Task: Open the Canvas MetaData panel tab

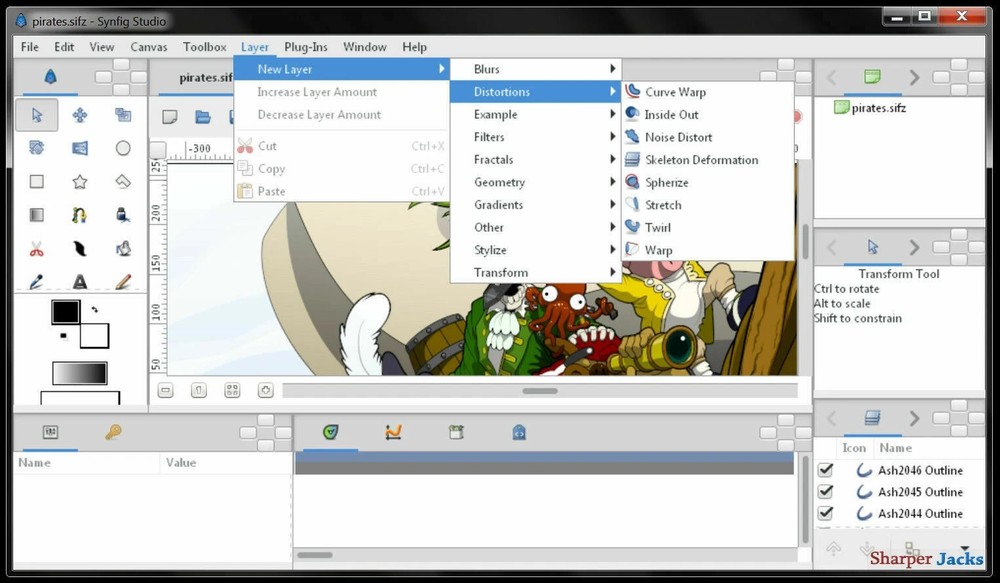Action: pos(456,432)
